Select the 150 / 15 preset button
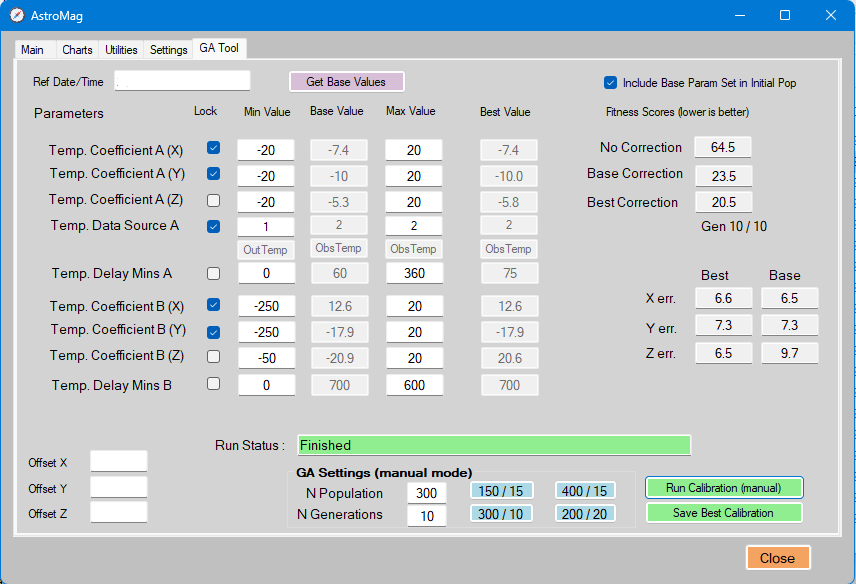This screenshot has height=584, width=856. click(x=502, y=490)
